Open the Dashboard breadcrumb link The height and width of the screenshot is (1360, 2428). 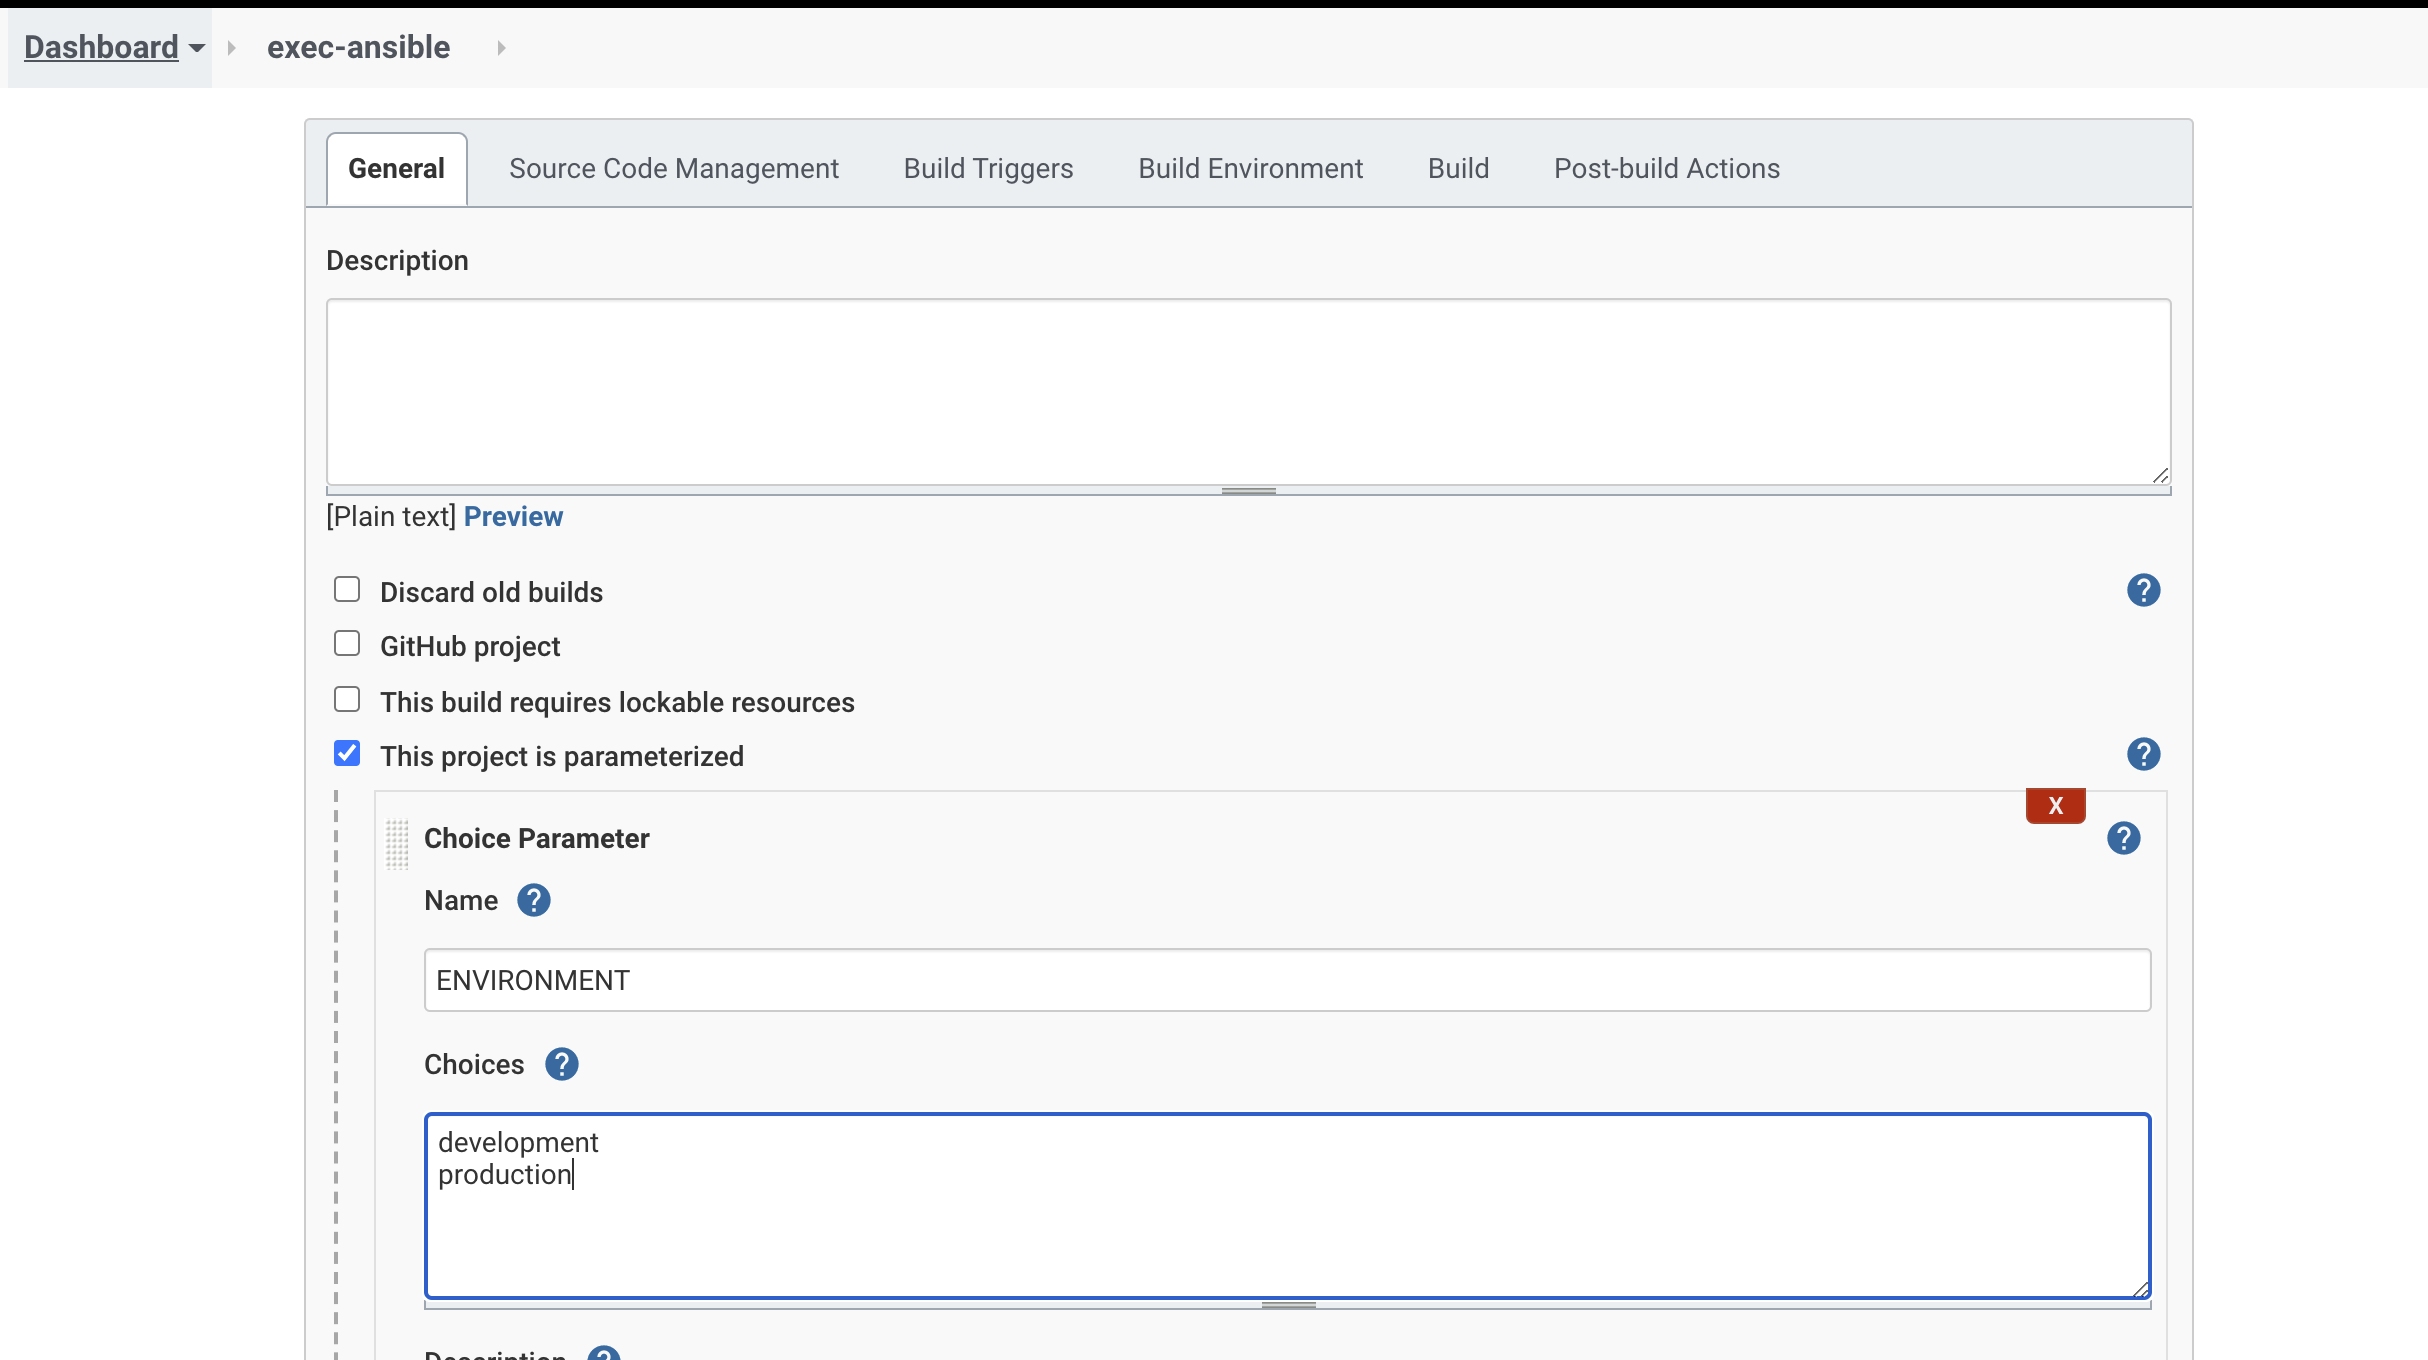[x=101, y=47]
